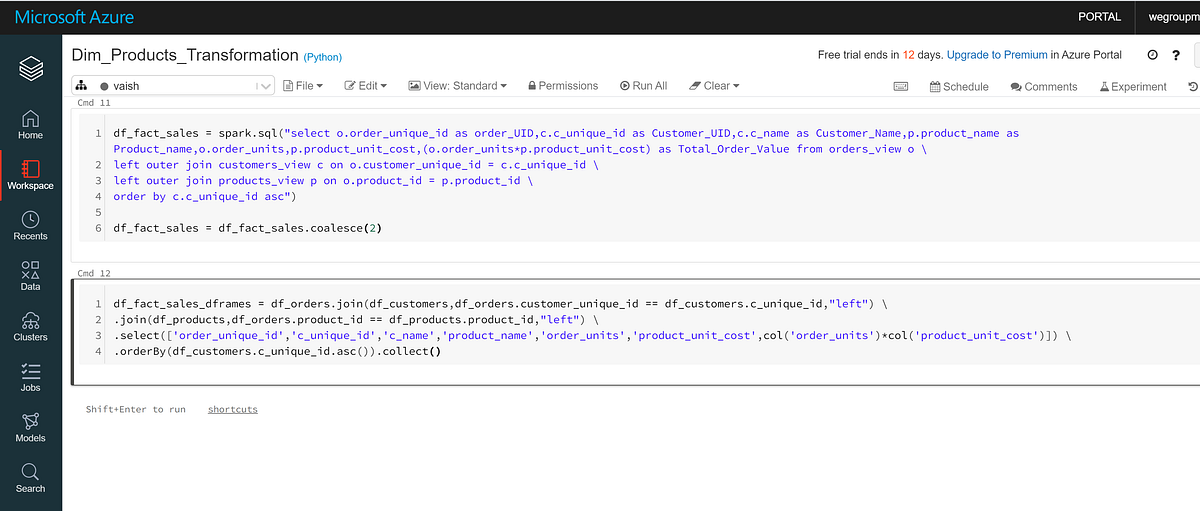
Task: Open the File menu
Action: click(x=303, y=86)
